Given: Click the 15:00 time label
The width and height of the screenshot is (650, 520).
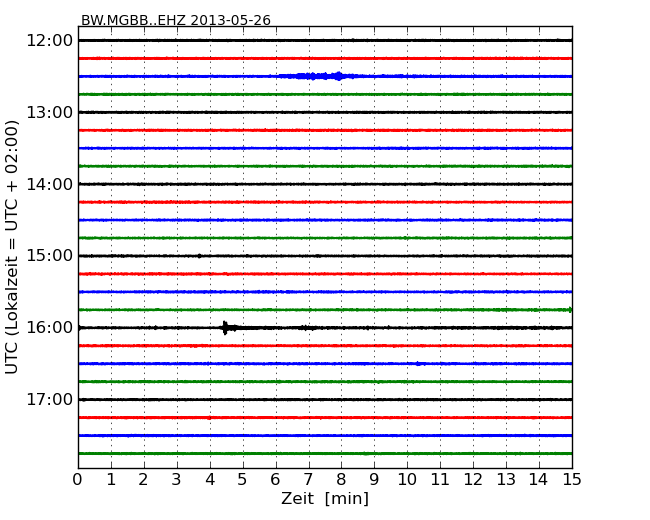Looking at the screenshot, I should click(50, 256).
